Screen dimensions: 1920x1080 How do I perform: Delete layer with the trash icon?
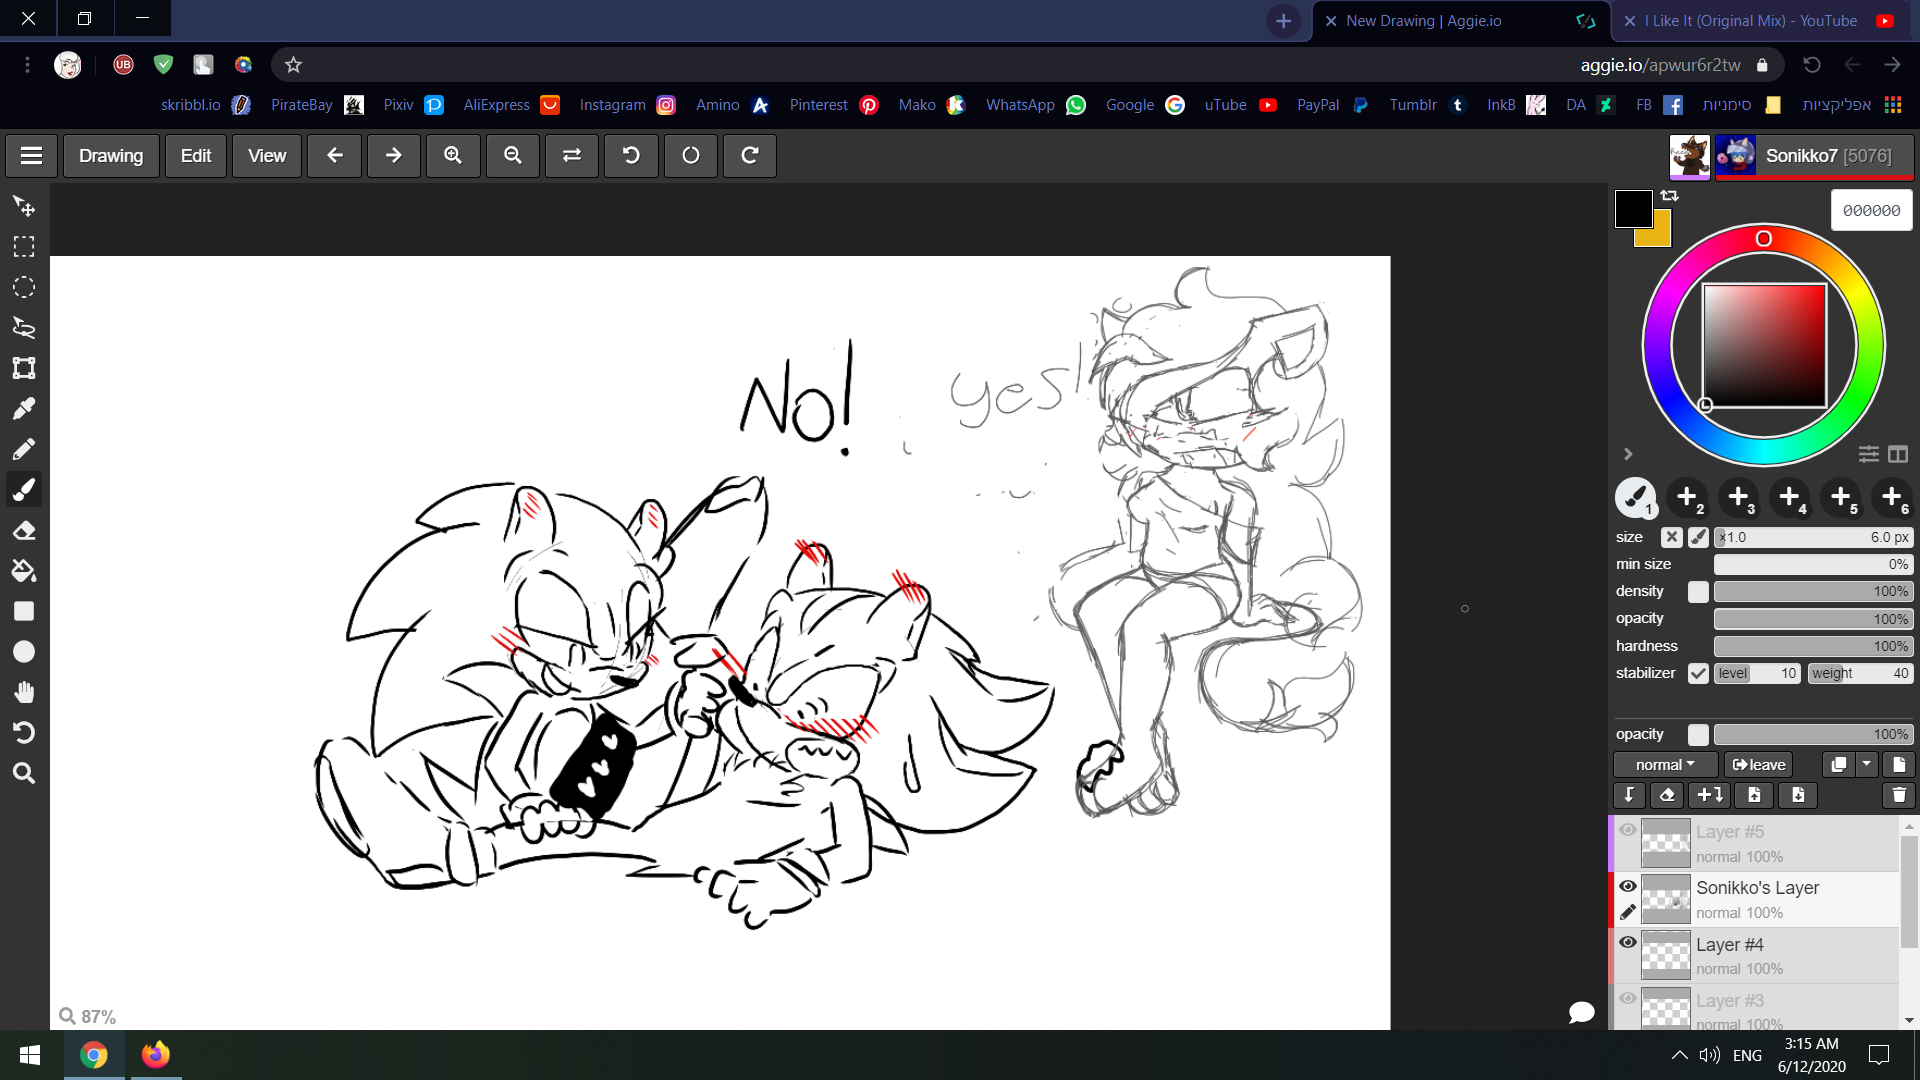(x=1898, y=795)
